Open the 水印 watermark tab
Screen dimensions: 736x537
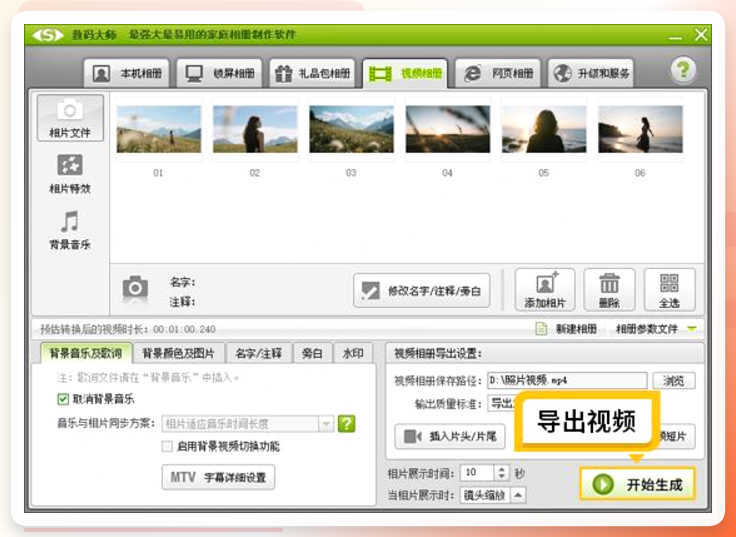pos(353,353)
